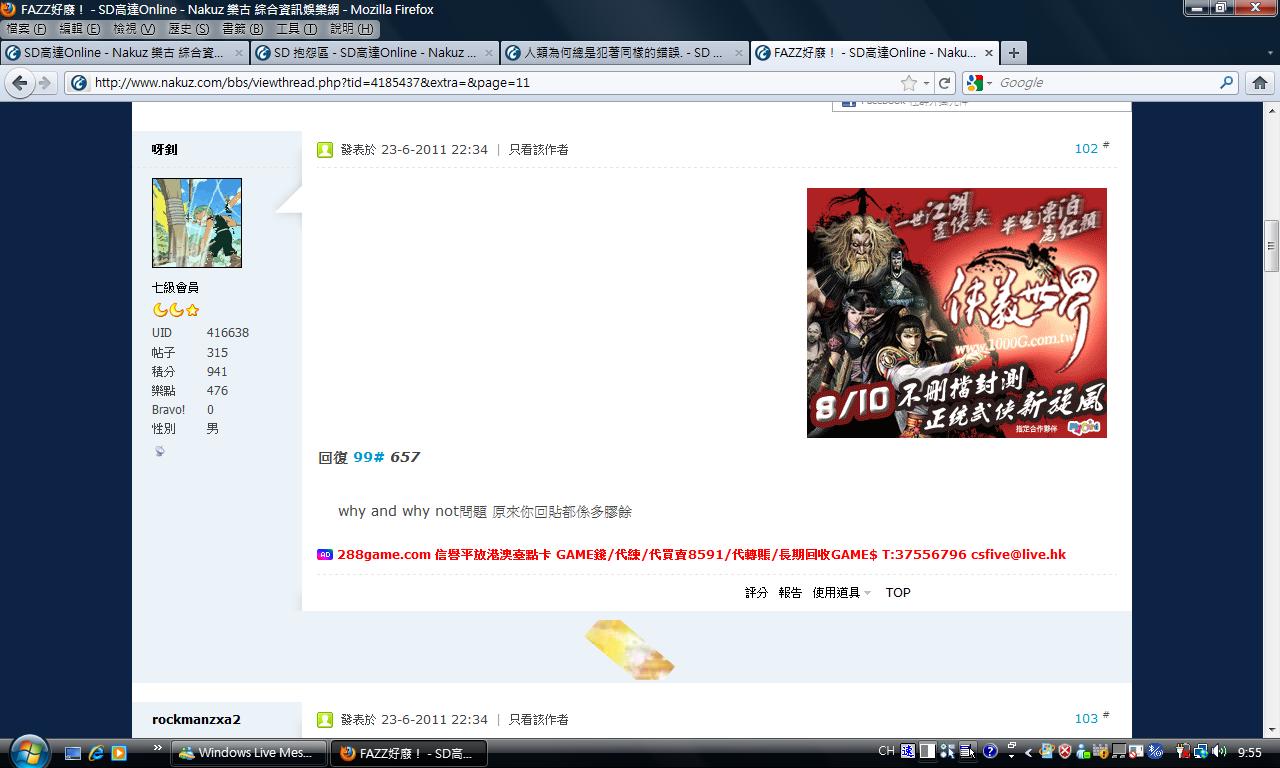Open the new tab plus button
Viewport: 1280px width, 768px height.
tap(1013, 53)
